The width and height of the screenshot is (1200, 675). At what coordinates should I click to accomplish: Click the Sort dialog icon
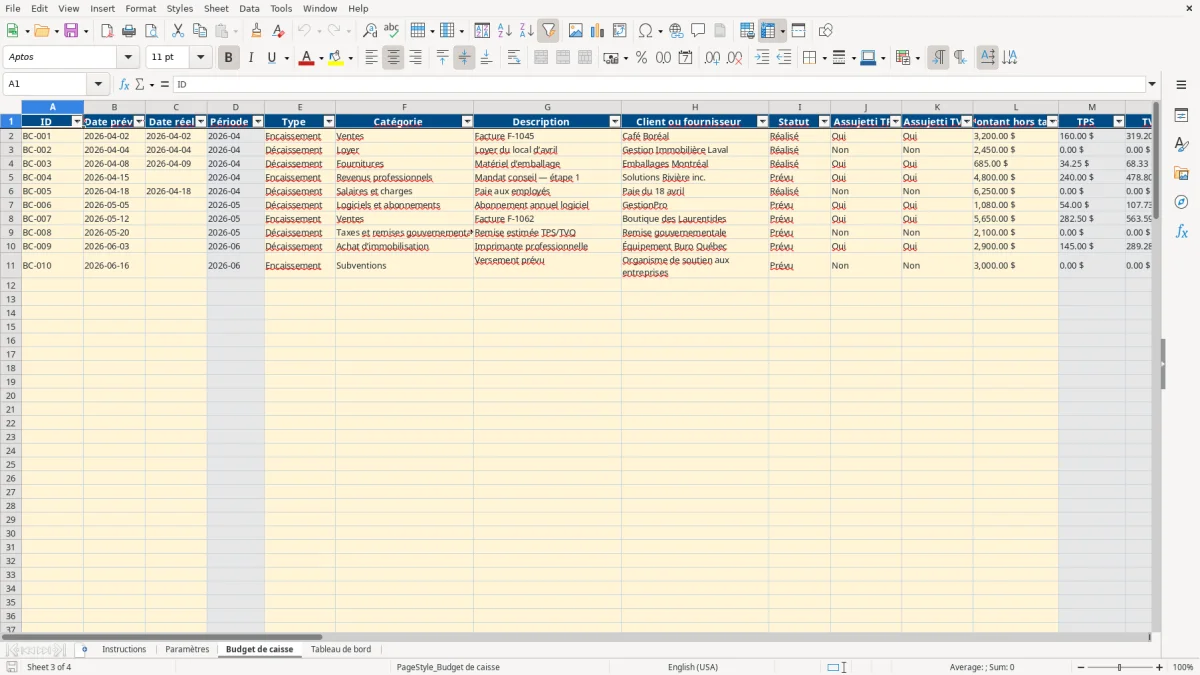482,31
